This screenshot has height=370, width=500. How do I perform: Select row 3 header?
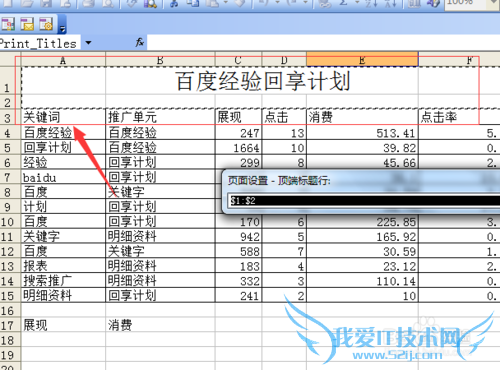click(10, 117)
